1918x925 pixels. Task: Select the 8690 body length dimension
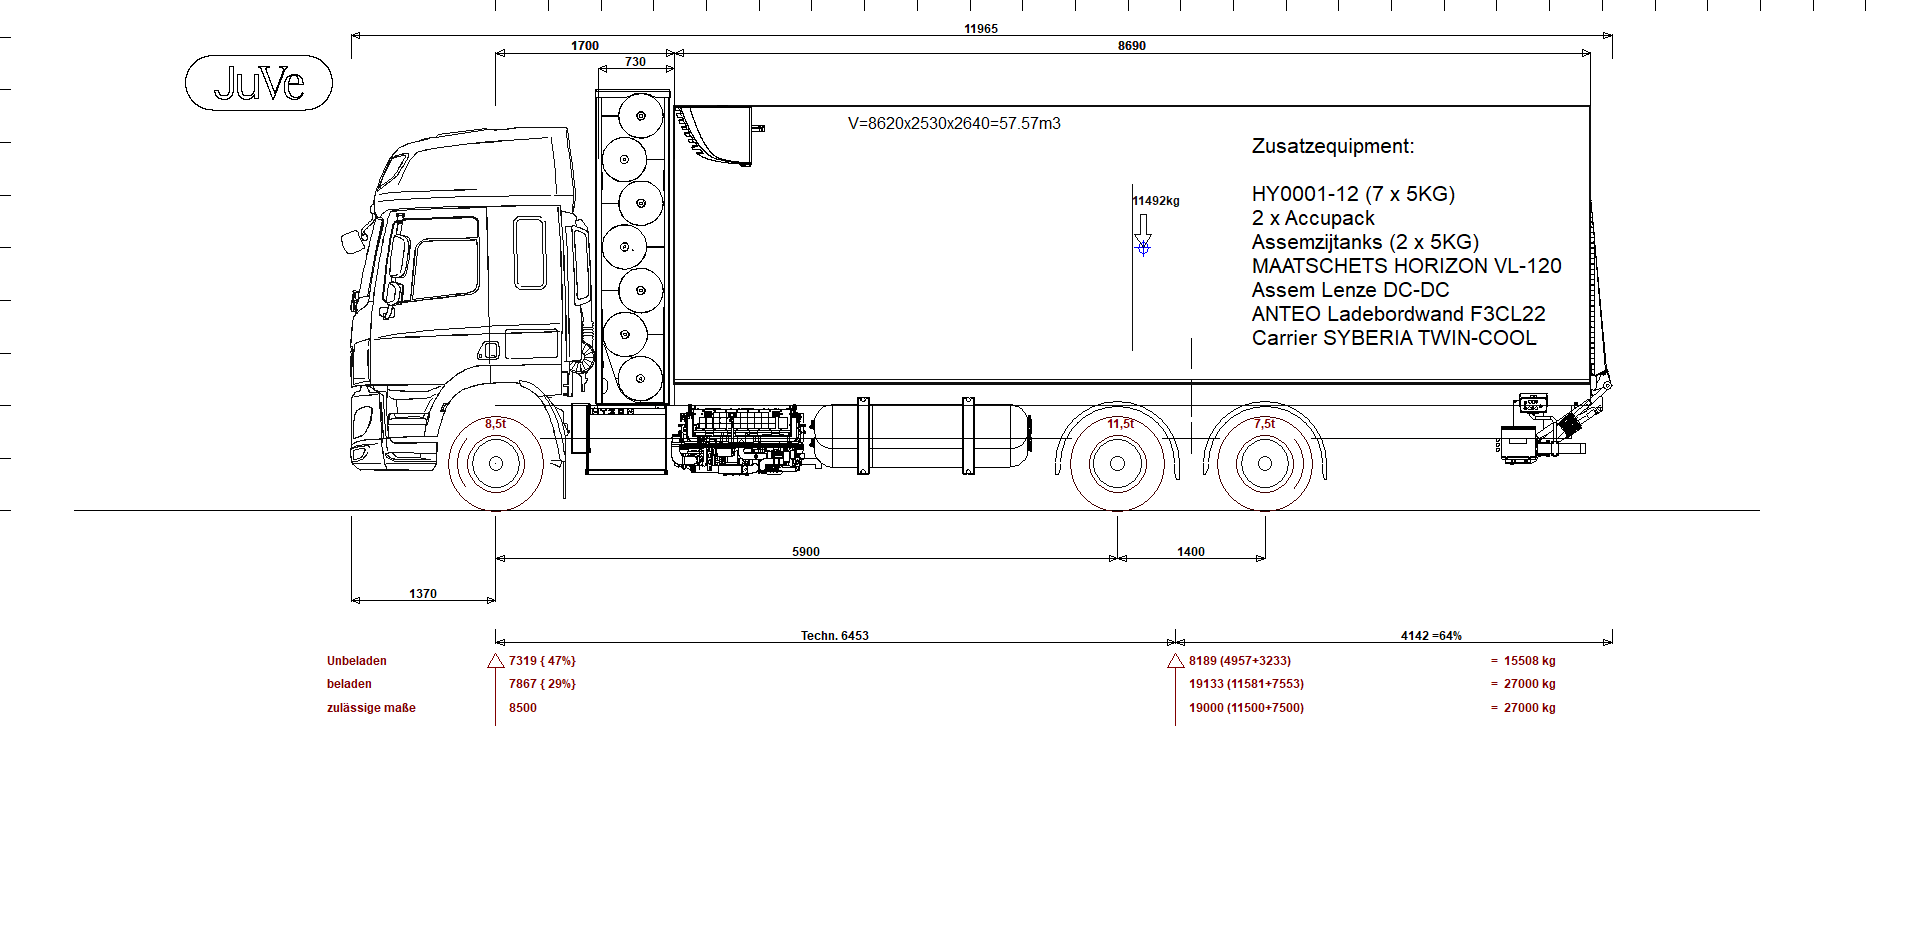tap(1132, 46)
